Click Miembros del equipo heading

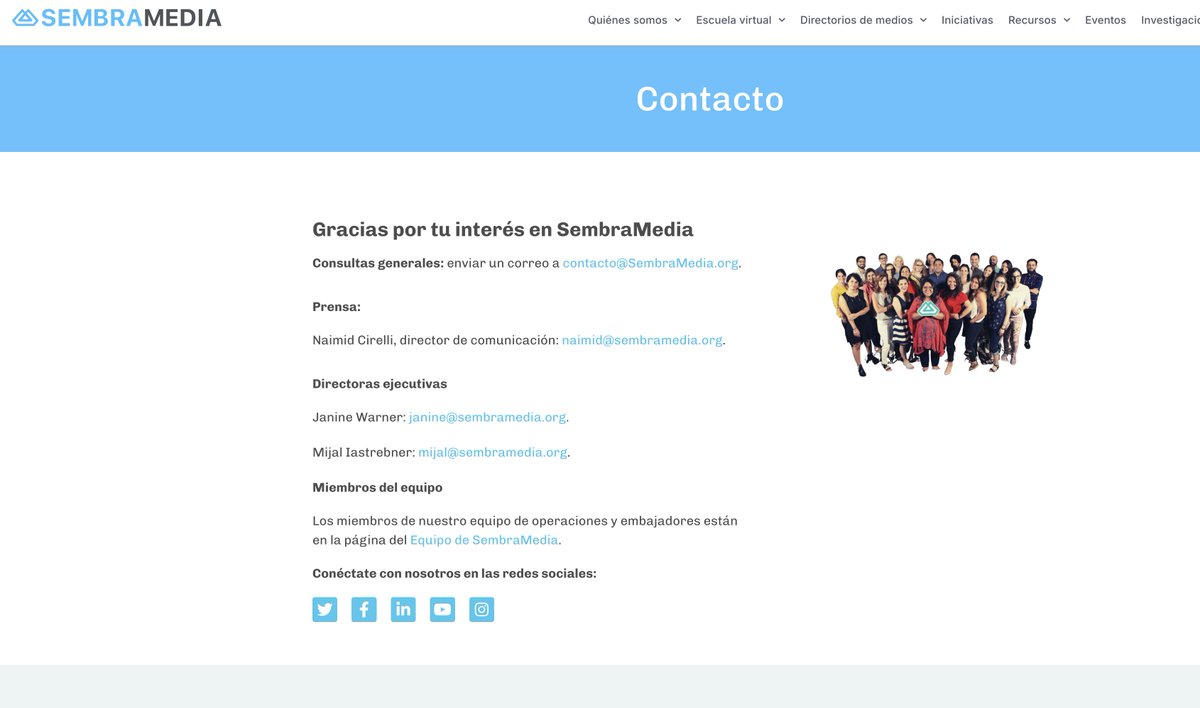377,488
